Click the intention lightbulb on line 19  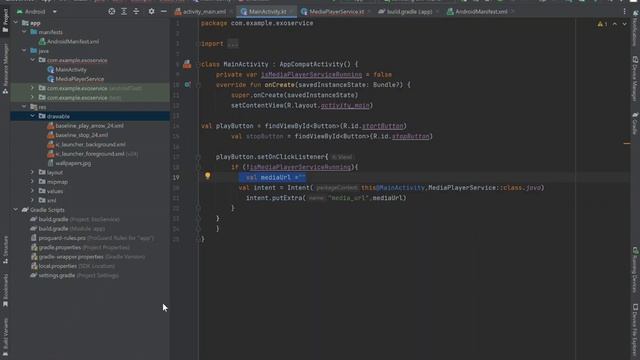pyautogui.click(x=207, y=176)
